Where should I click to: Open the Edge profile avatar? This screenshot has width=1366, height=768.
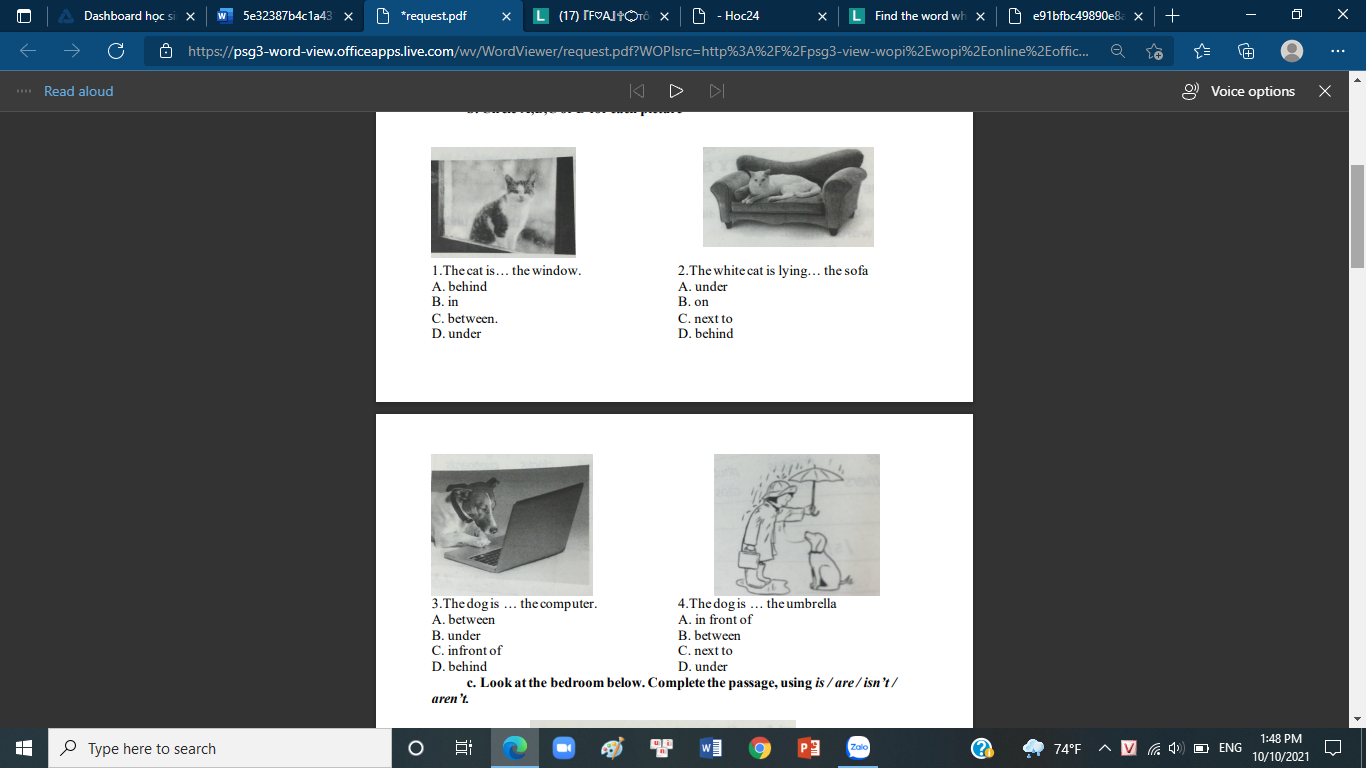click(x=1292, y=51)
